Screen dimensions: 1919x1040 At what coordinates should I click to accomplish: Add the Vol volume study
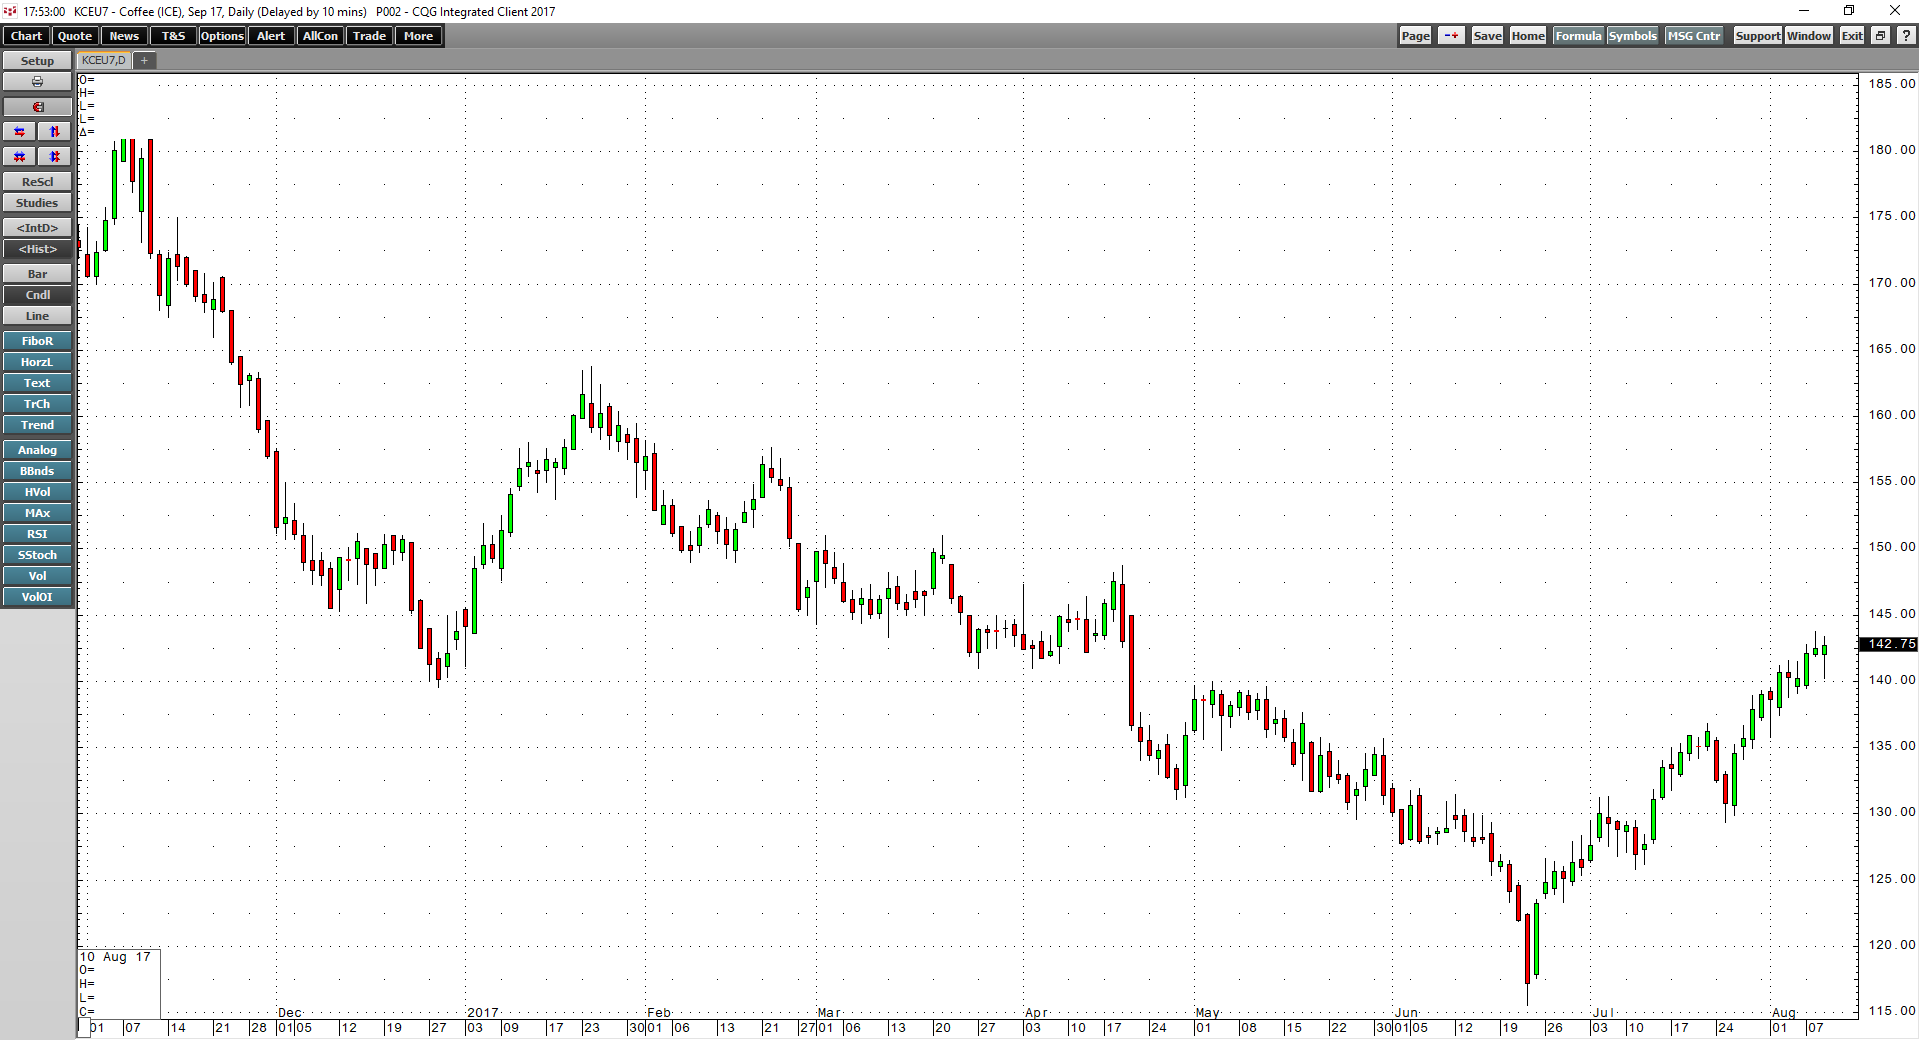pos(37,576)
